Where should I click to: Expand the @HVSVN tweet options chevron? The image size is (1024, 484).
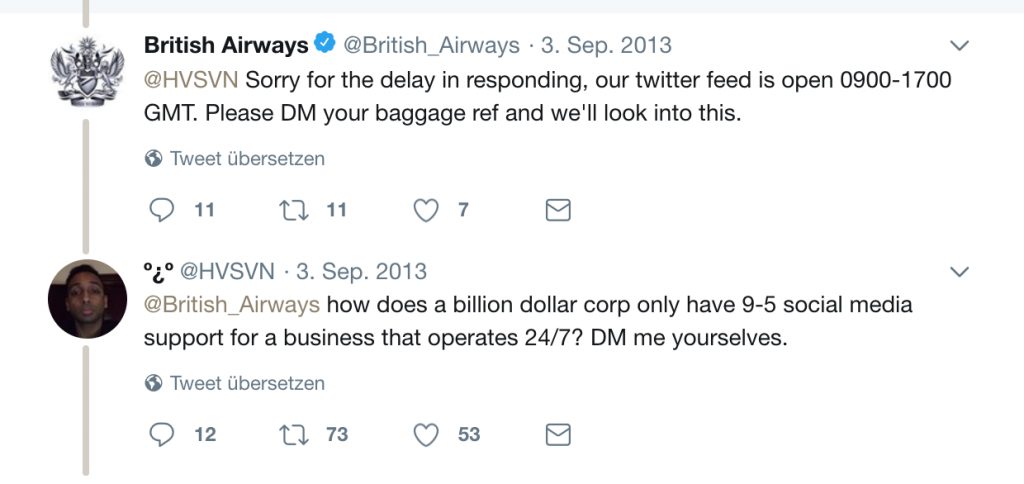point(958,272)
